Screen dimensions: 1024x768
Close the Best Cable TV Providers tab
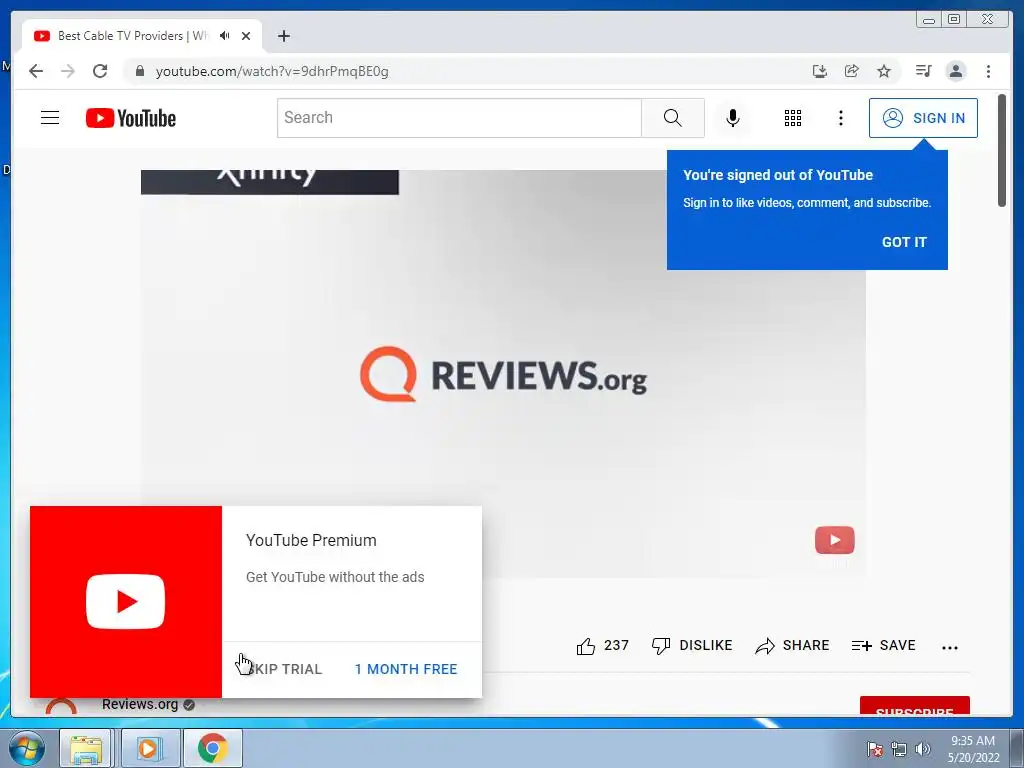click(x=246, y=36)
